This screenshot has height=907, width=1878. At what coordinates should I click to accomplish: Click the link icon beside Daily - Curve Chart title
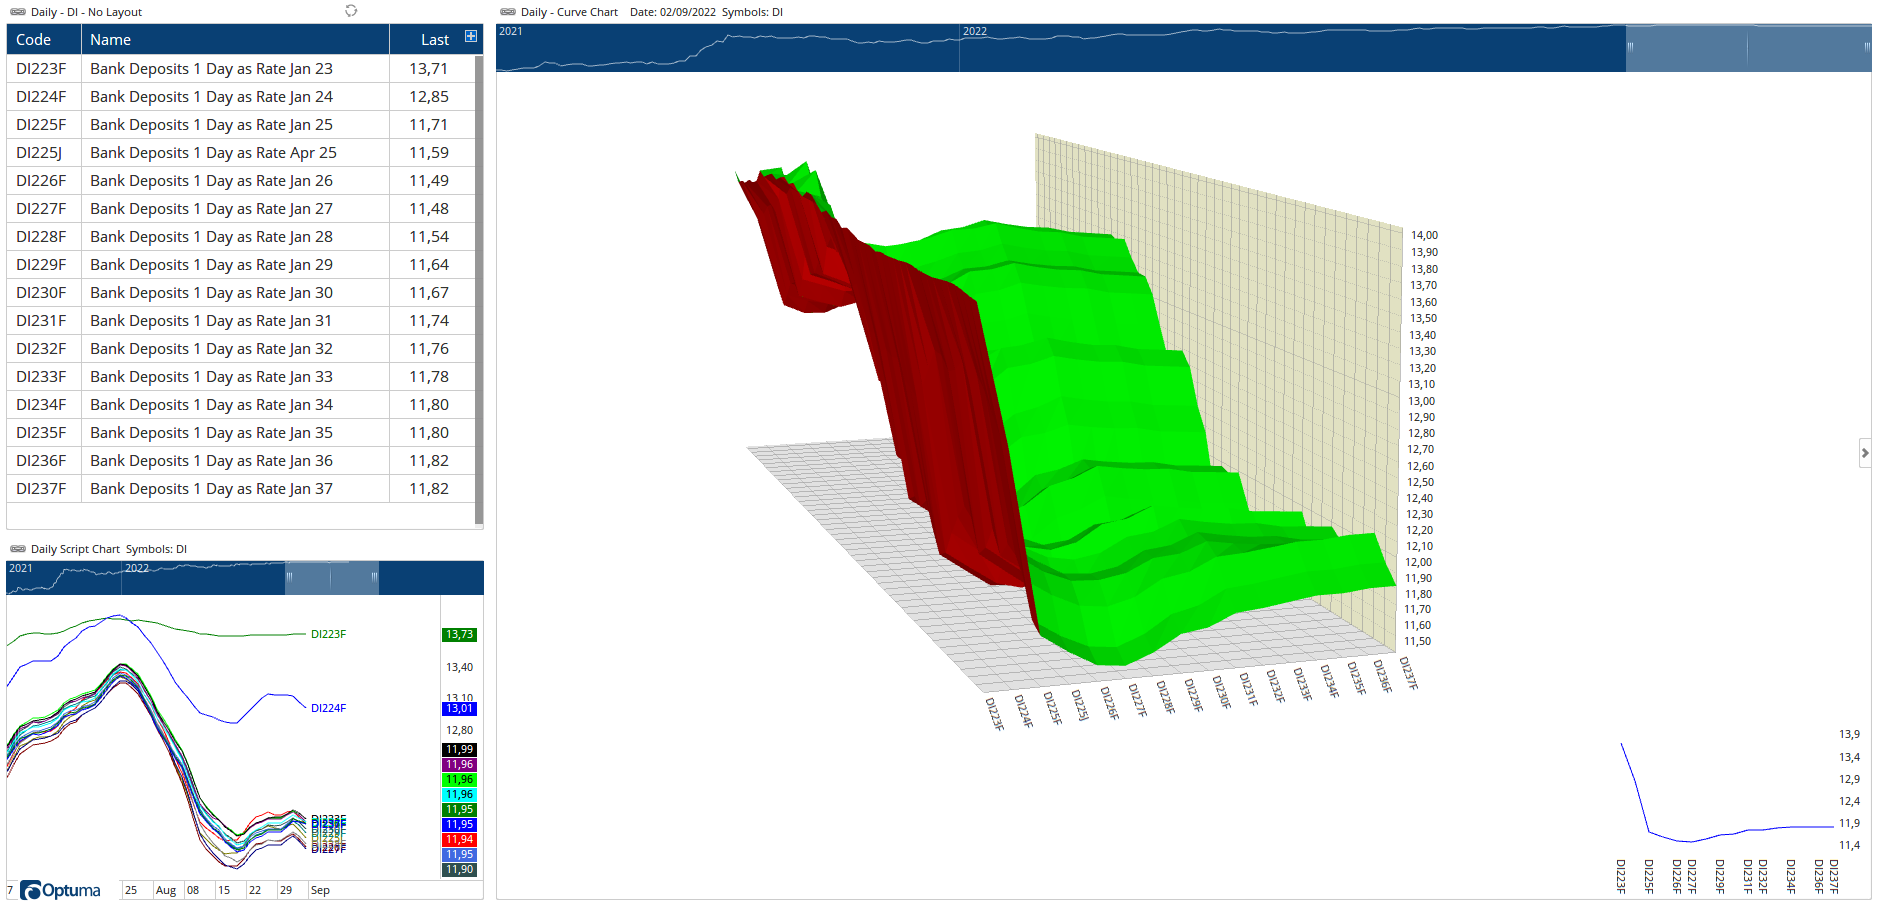coord(508,12)
